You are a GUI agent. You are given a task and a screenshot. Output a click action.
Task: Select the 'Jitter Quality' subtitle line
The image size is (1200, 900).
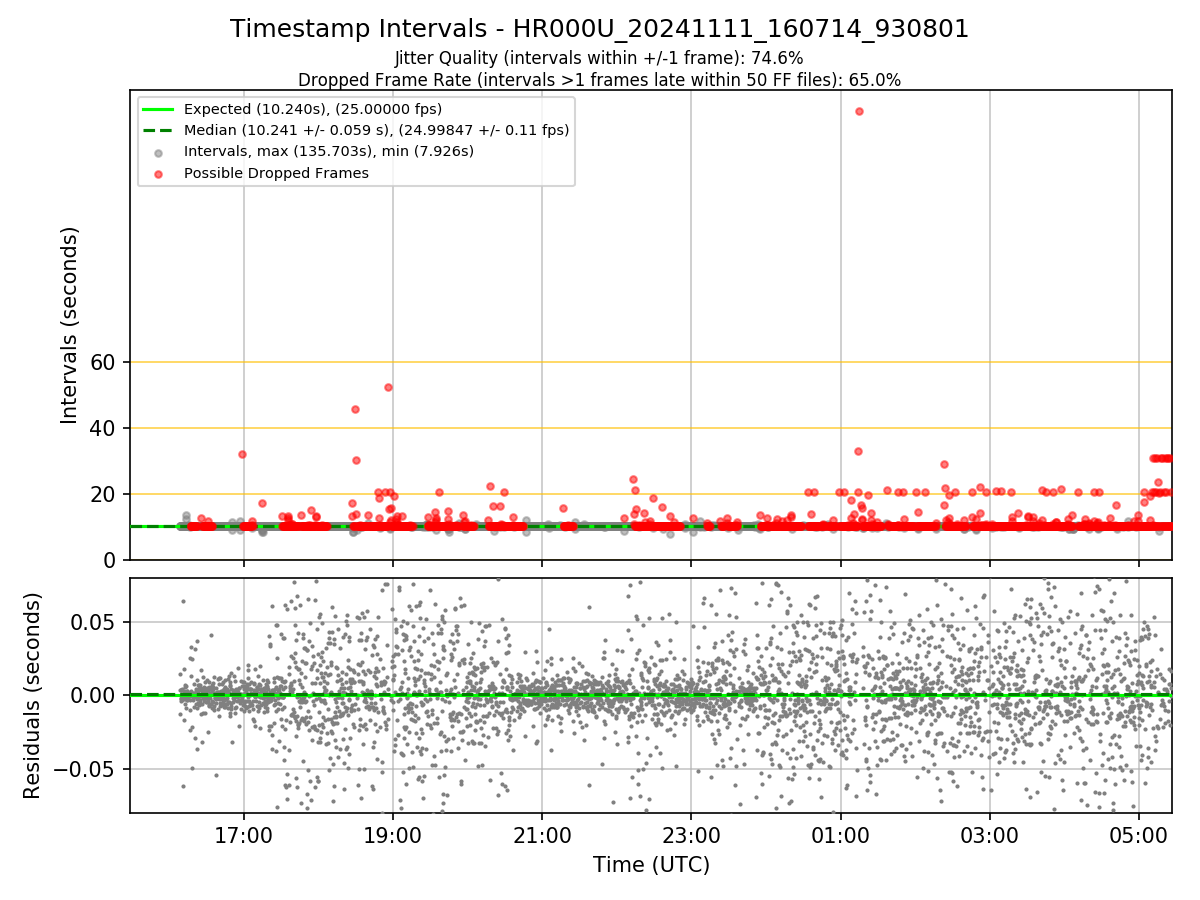pyautogui.click(x=599, y=58)
